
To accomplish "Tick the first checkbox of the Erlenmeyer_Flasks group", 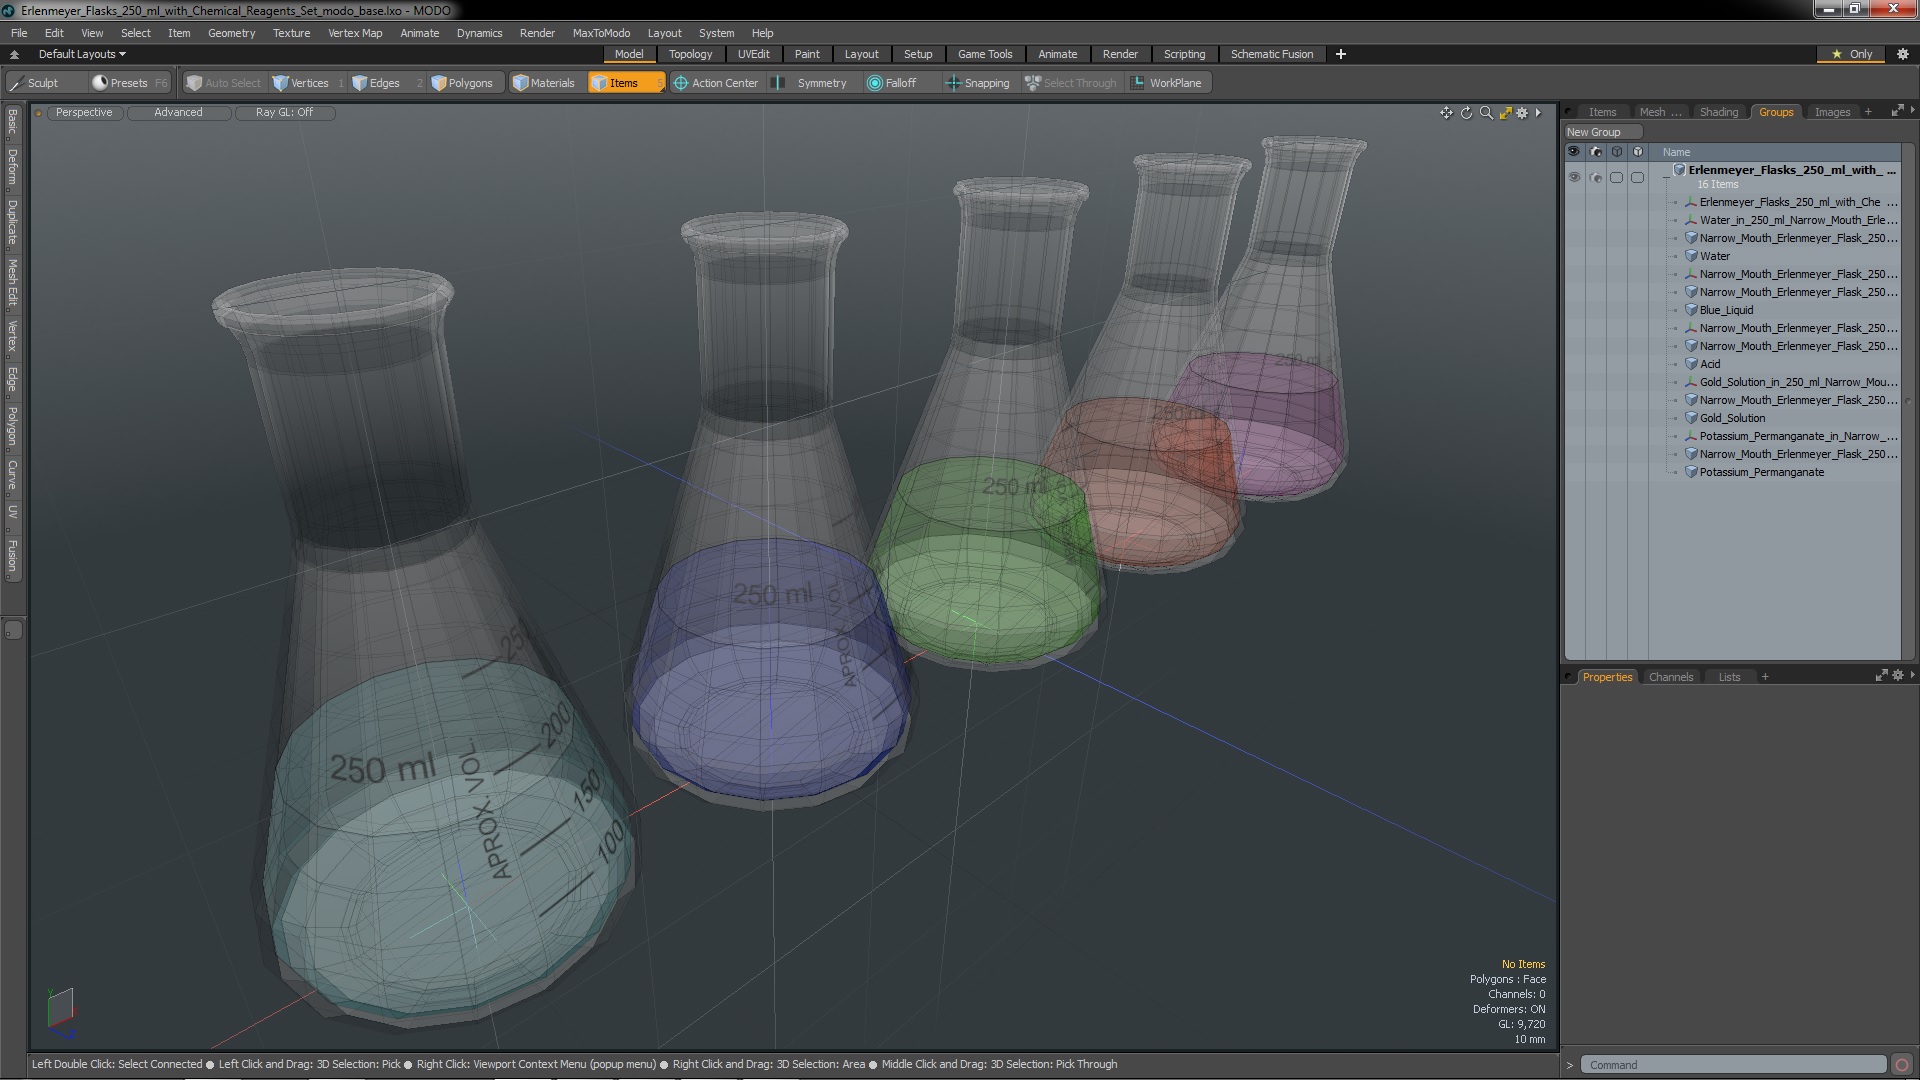I will point(1616,177).
